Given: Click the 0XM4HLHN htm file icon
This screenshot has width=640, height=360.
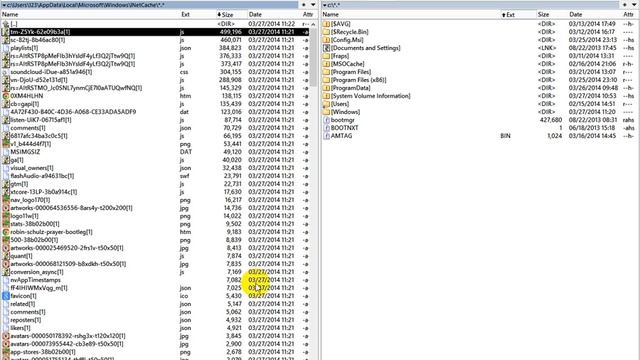Looking at the screenshot, I should [6, 96].
